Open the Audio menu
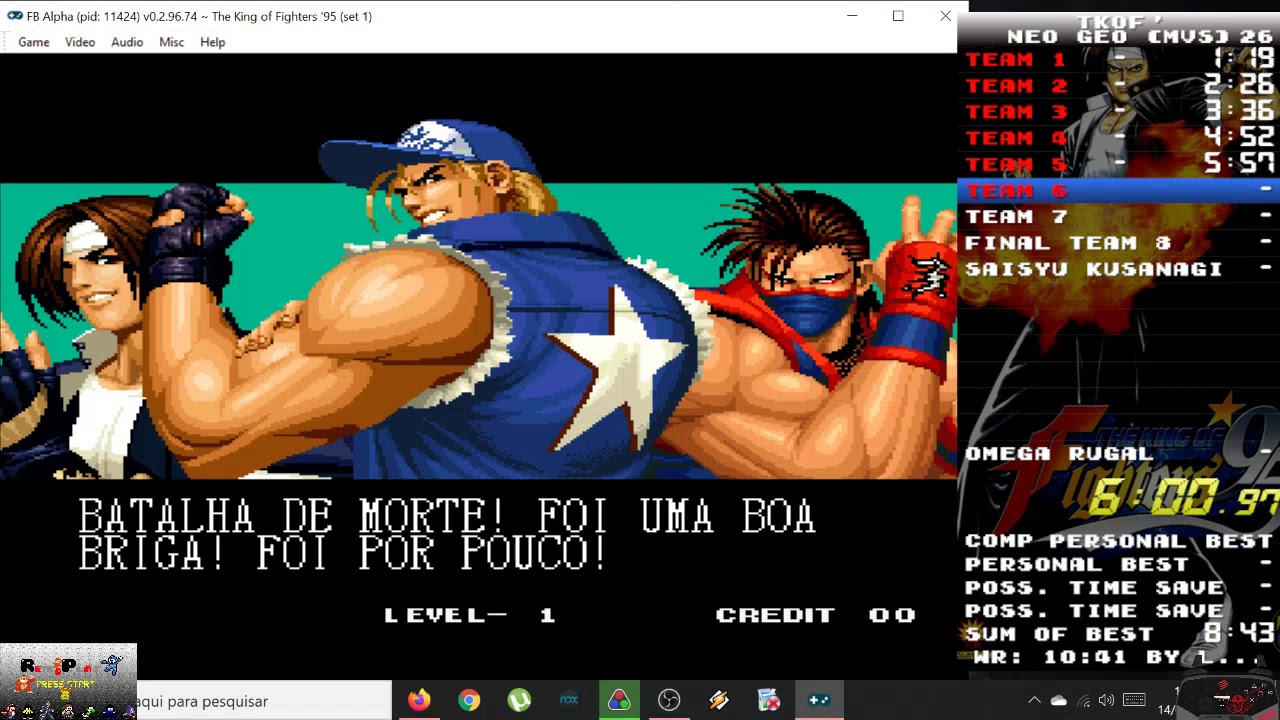1280x720 pixels. pos(127,42)
